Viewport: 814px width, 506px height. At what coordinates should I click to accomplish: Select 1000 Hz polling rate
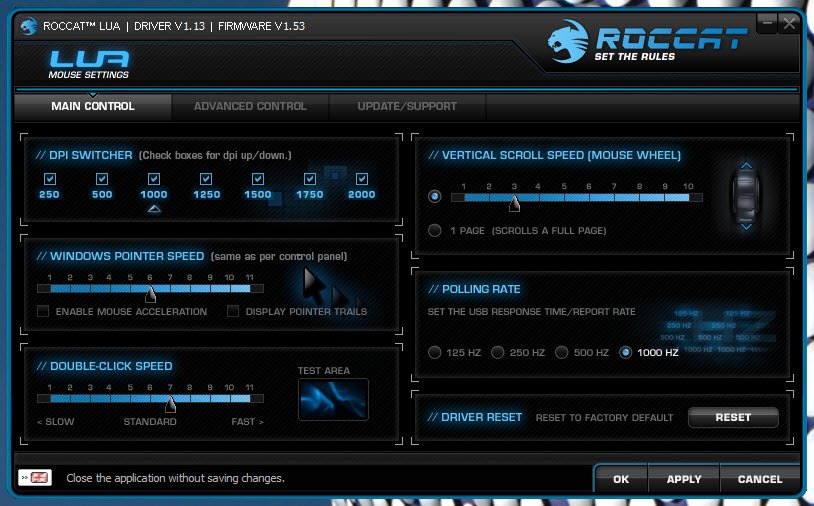(626, 352)
